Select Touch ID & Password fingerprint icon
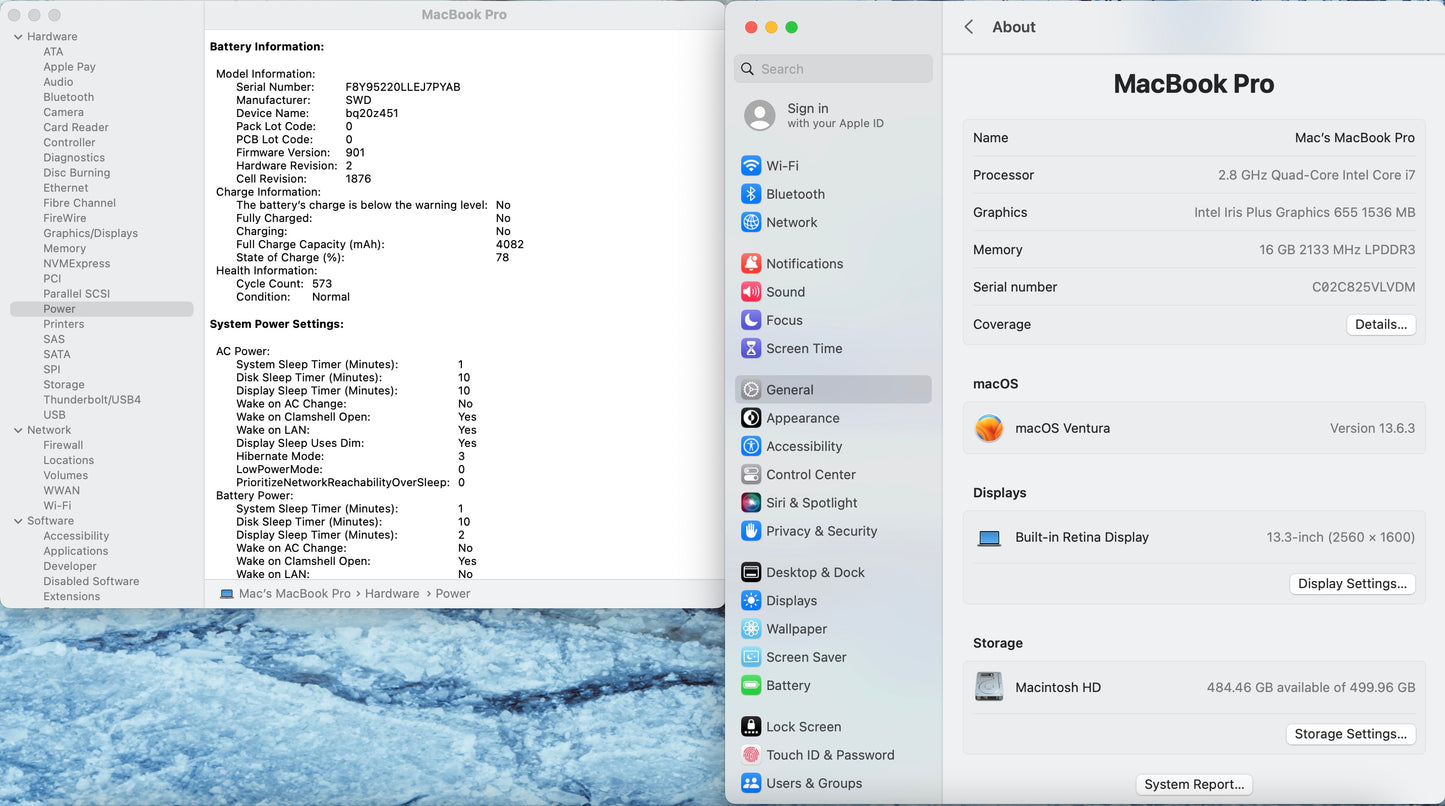Viewport: 1445px width, 806px height. tap(751, 755)
